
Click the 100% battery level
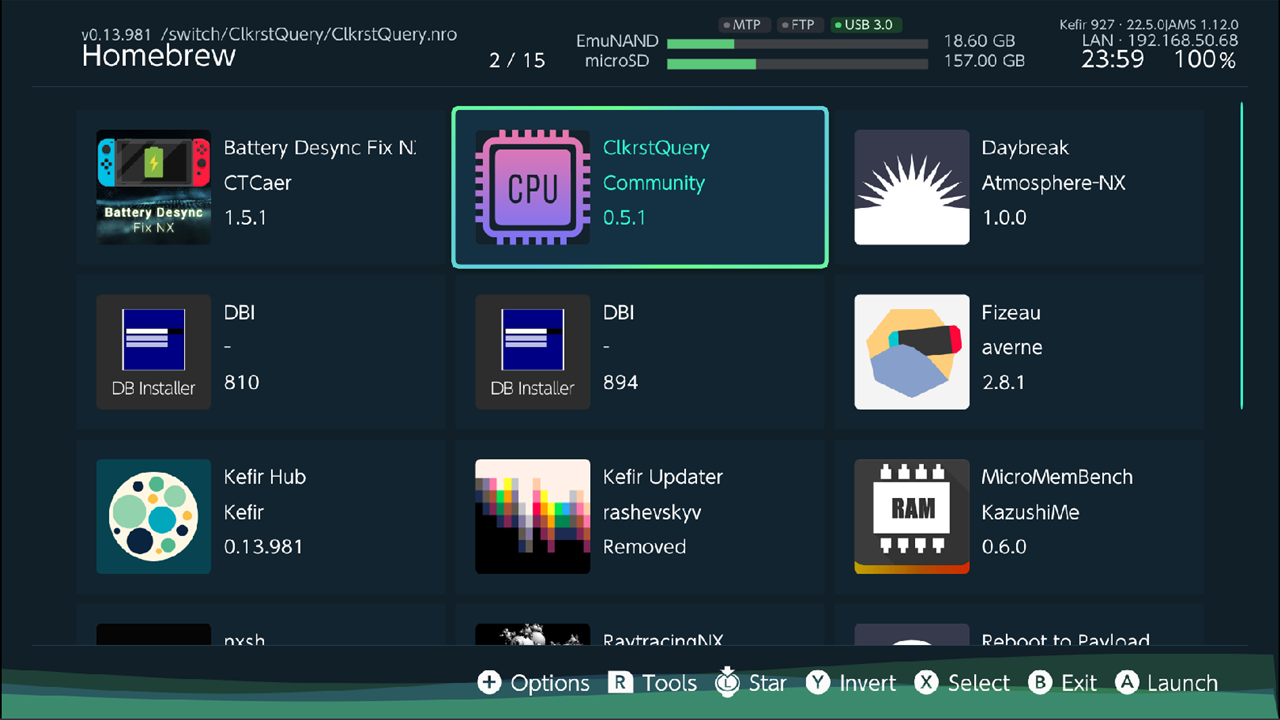click(1206, 60)
